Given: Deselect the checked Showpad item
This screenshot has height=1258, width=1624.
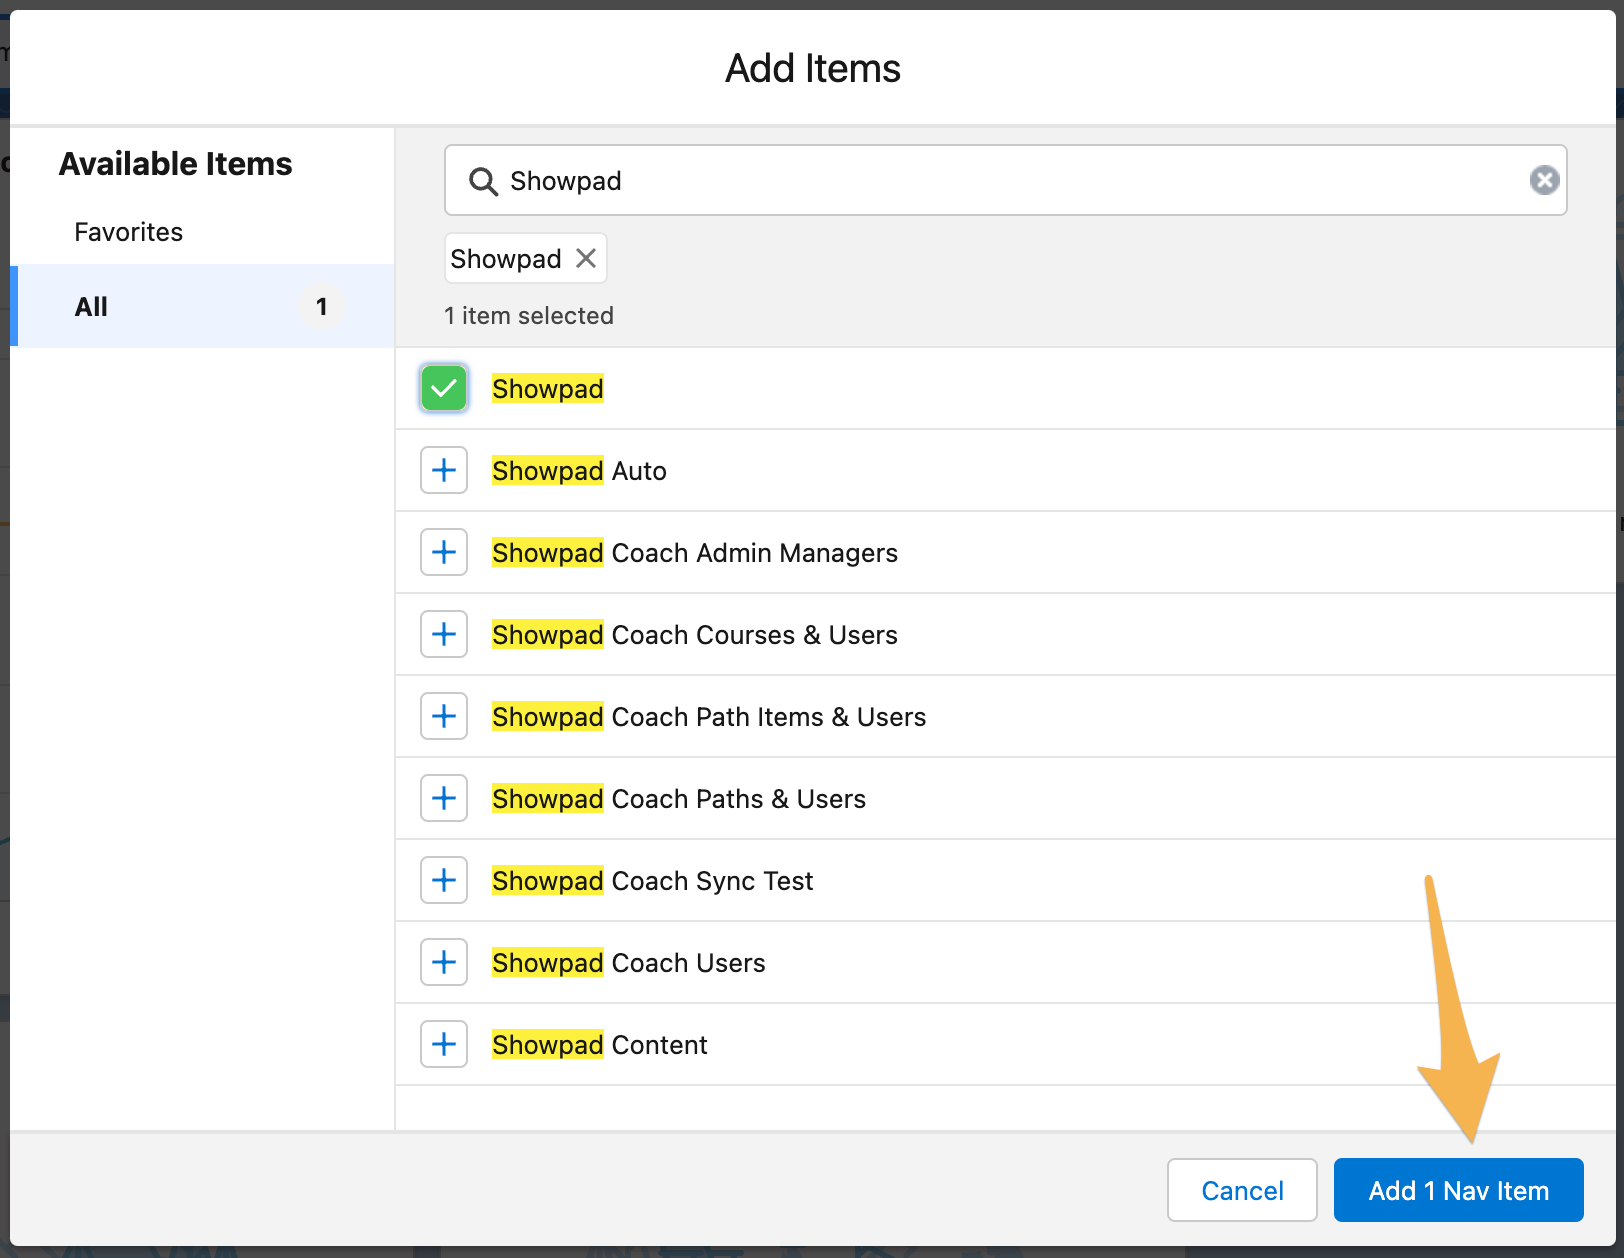Looking at the screenshot, I should [x=443, y=388].
